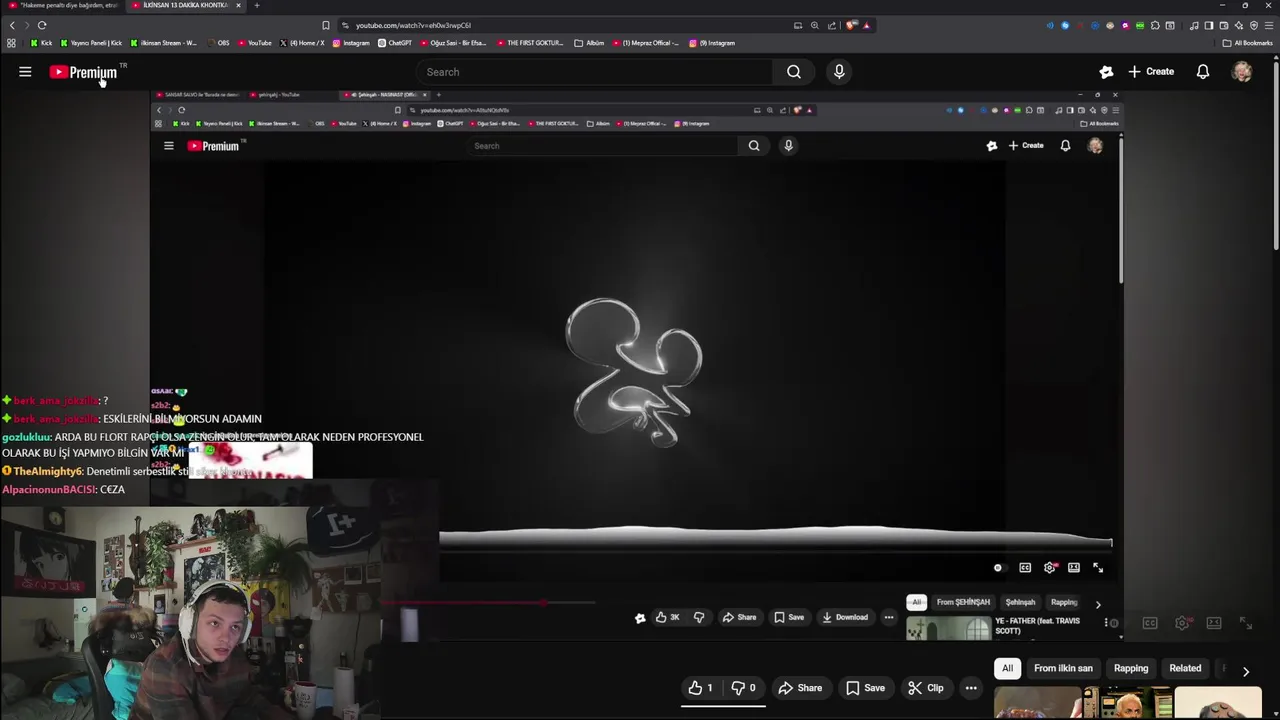Click inner YouTube Search field
Image resolution: width=1280 pixels, height=720 pixels.
point(605,146)
